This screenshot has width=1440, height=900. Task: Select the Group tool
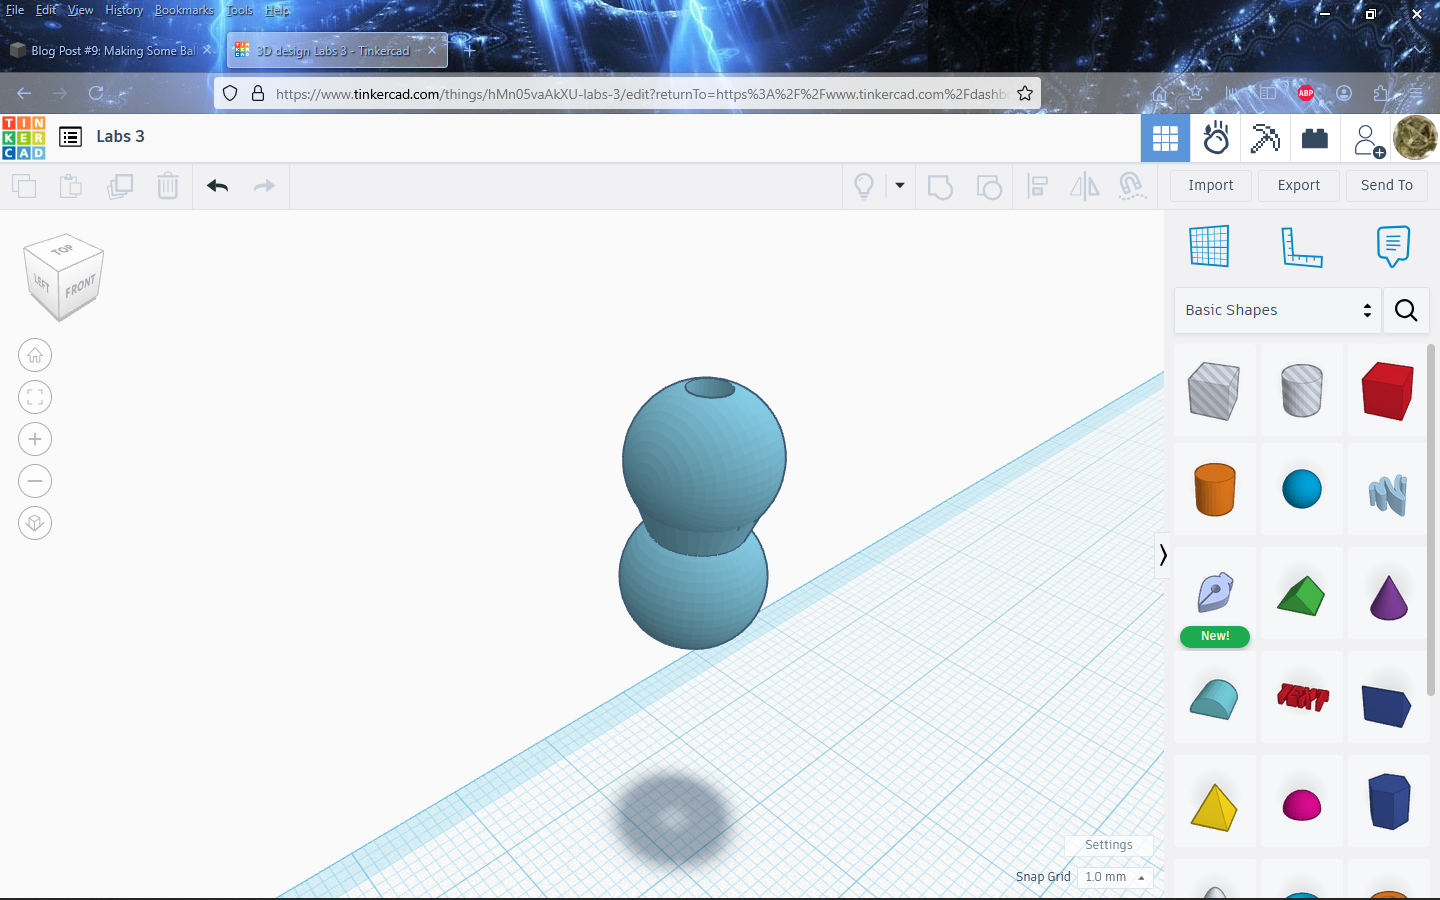click(x=940, y=186)
